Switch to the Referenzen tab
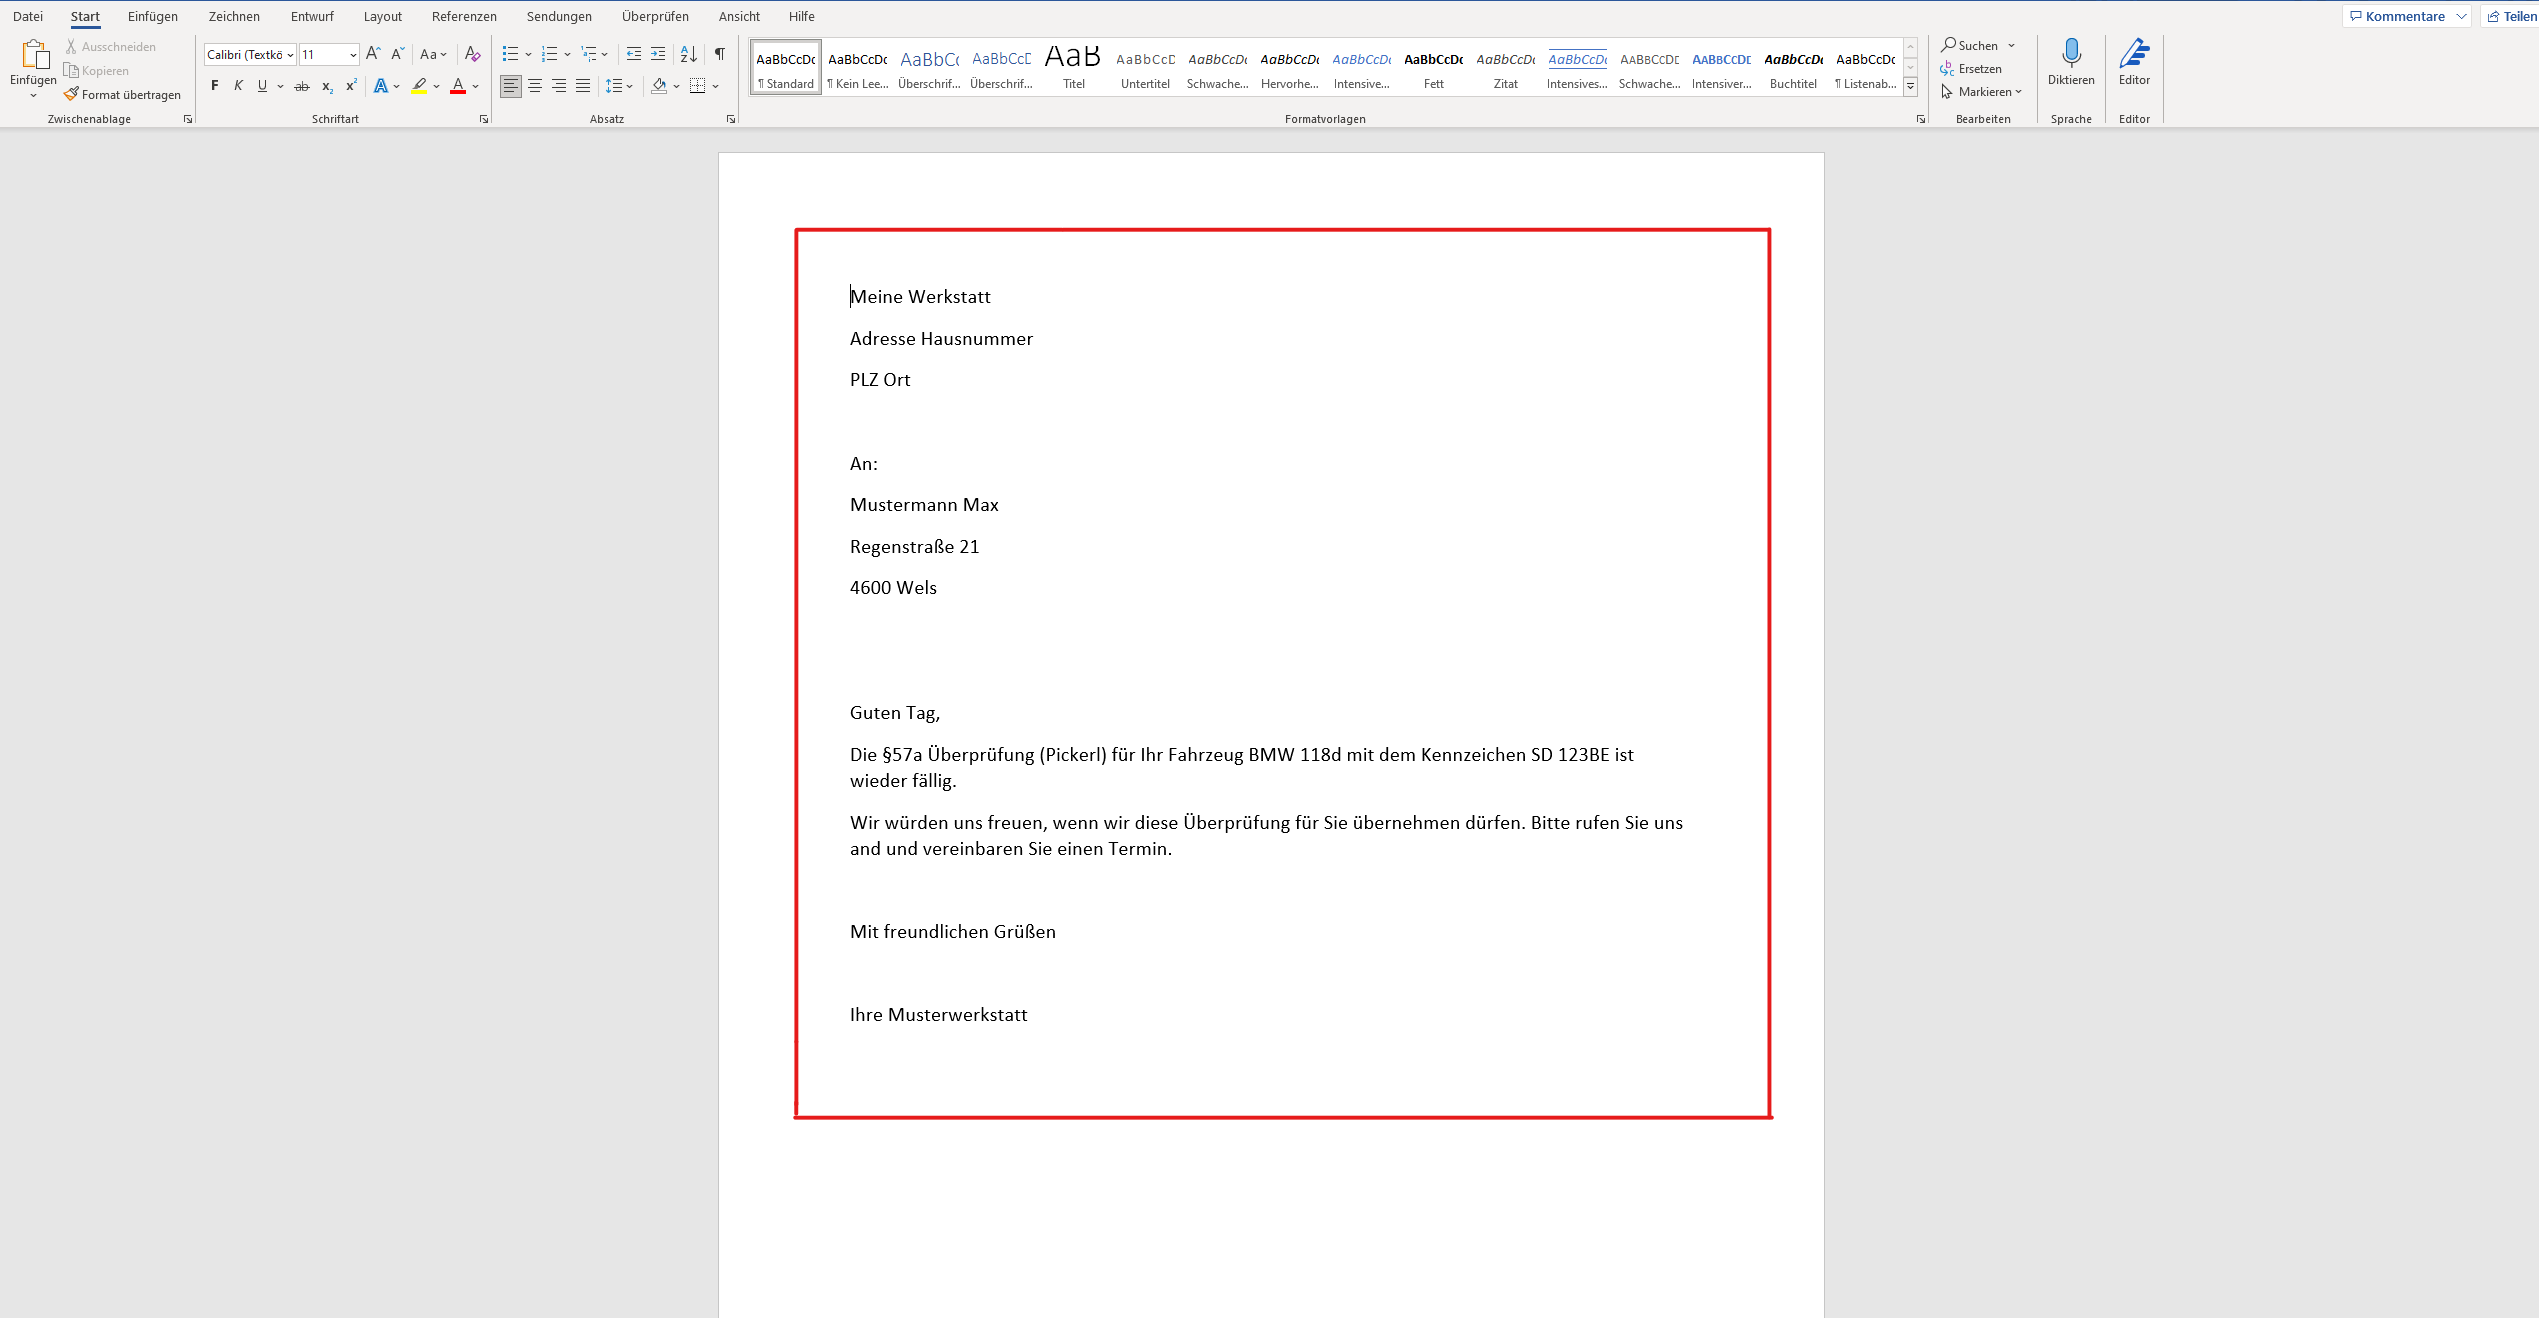This screenshot has width=2539, height=1318. pos(464,16)
